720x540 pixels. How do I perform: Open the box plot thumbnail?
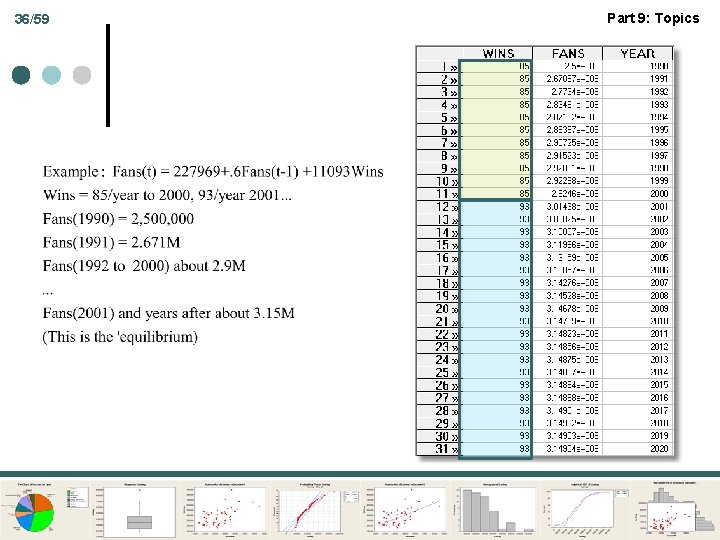point(135,510)
